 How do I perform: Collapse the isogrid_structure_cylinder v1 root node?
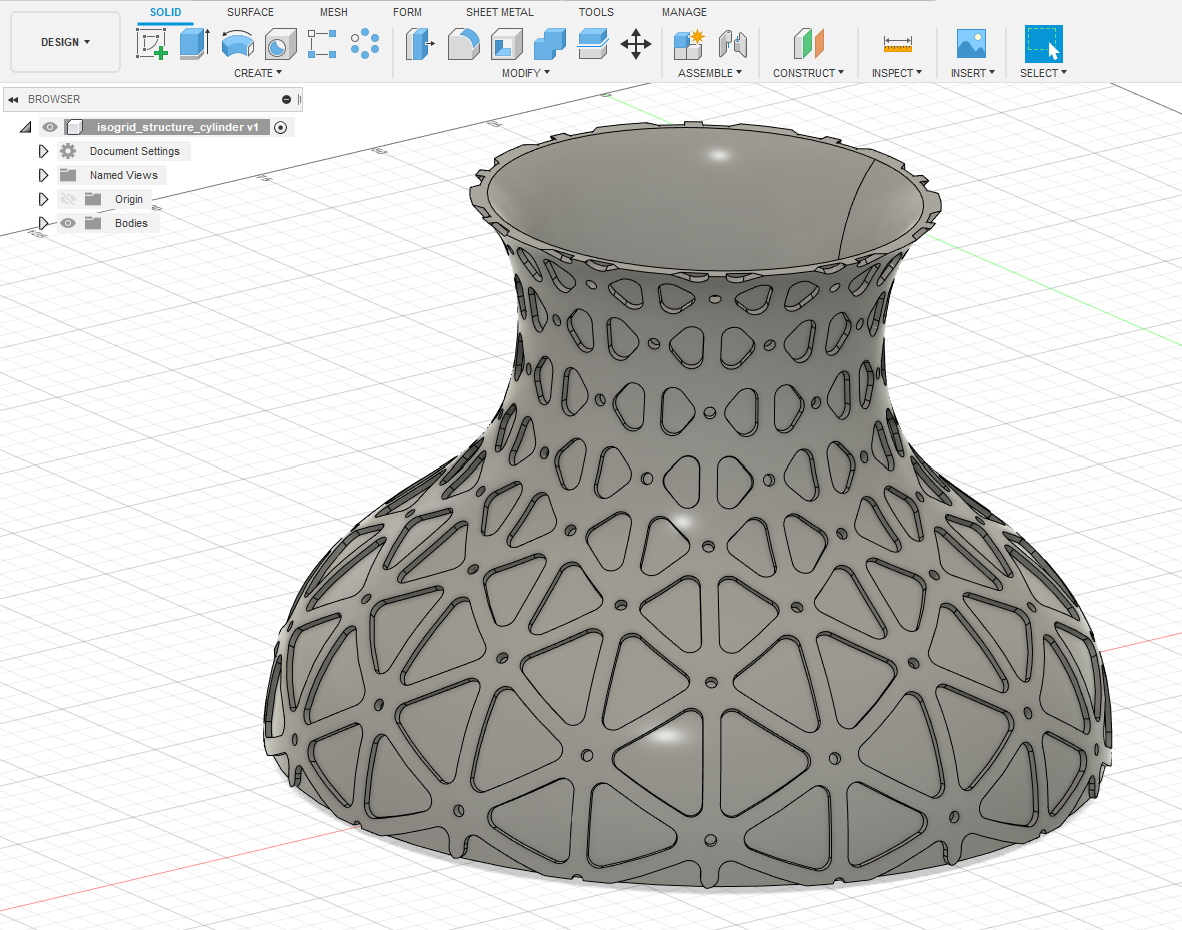coord(26,127)
